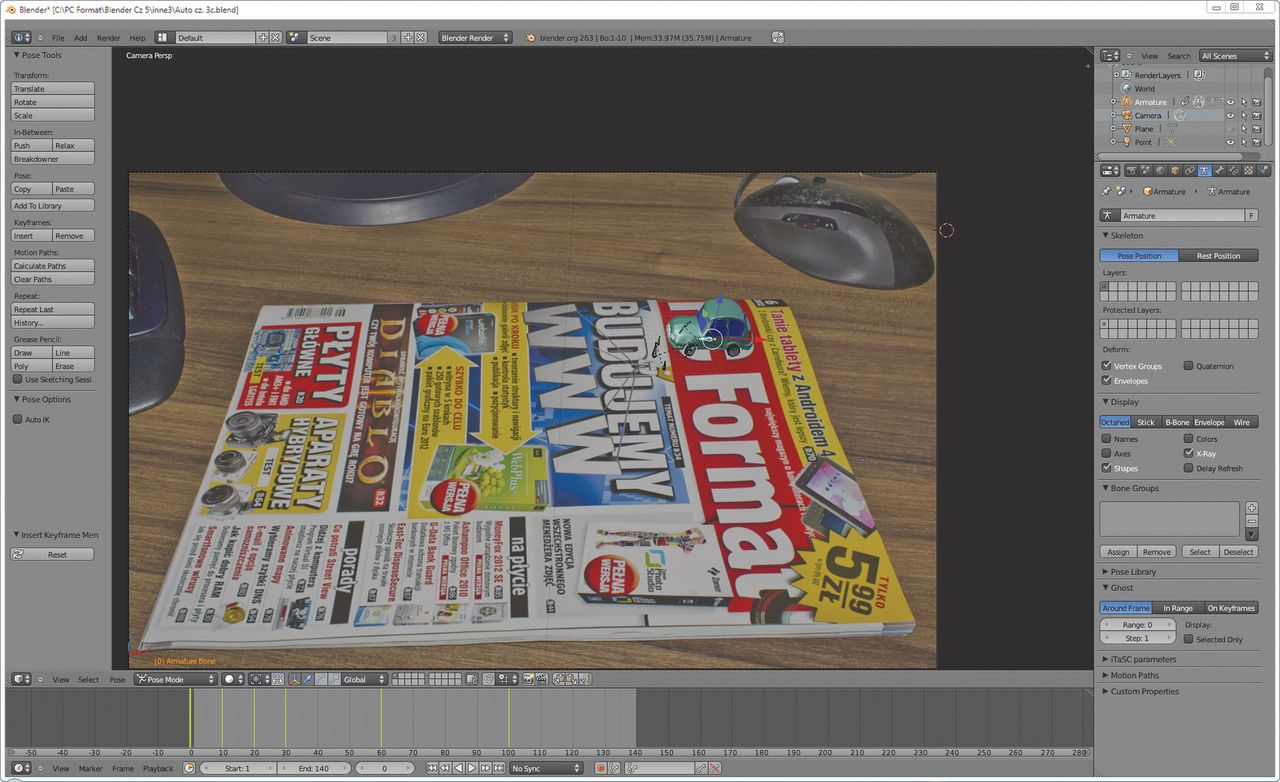Toggle the Camera restrict-render icon in outliner
1280x782 pixels.
point(1257,115)
